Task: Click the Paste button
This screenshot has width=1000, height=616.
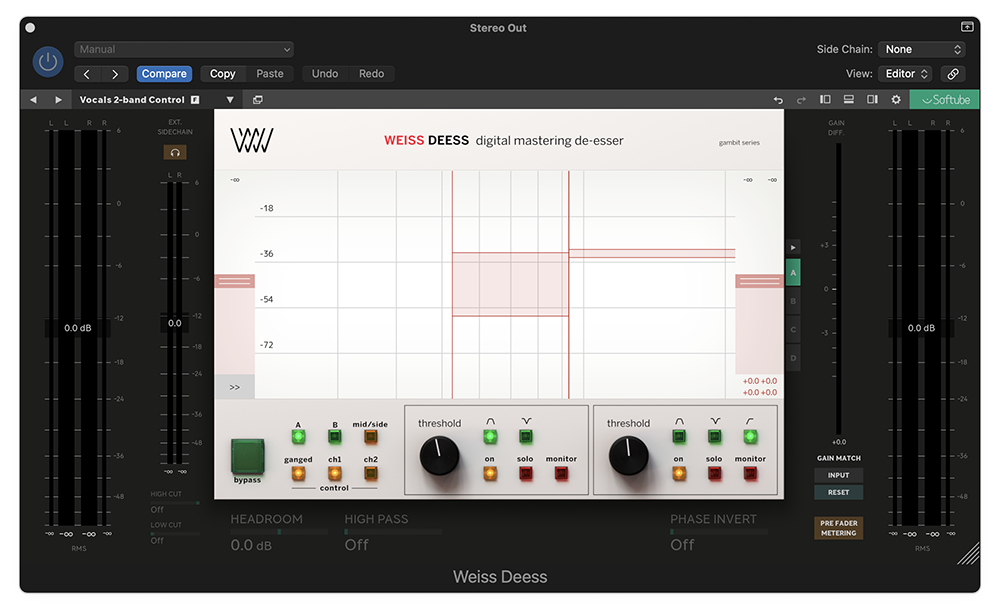Action: point(270,74)
